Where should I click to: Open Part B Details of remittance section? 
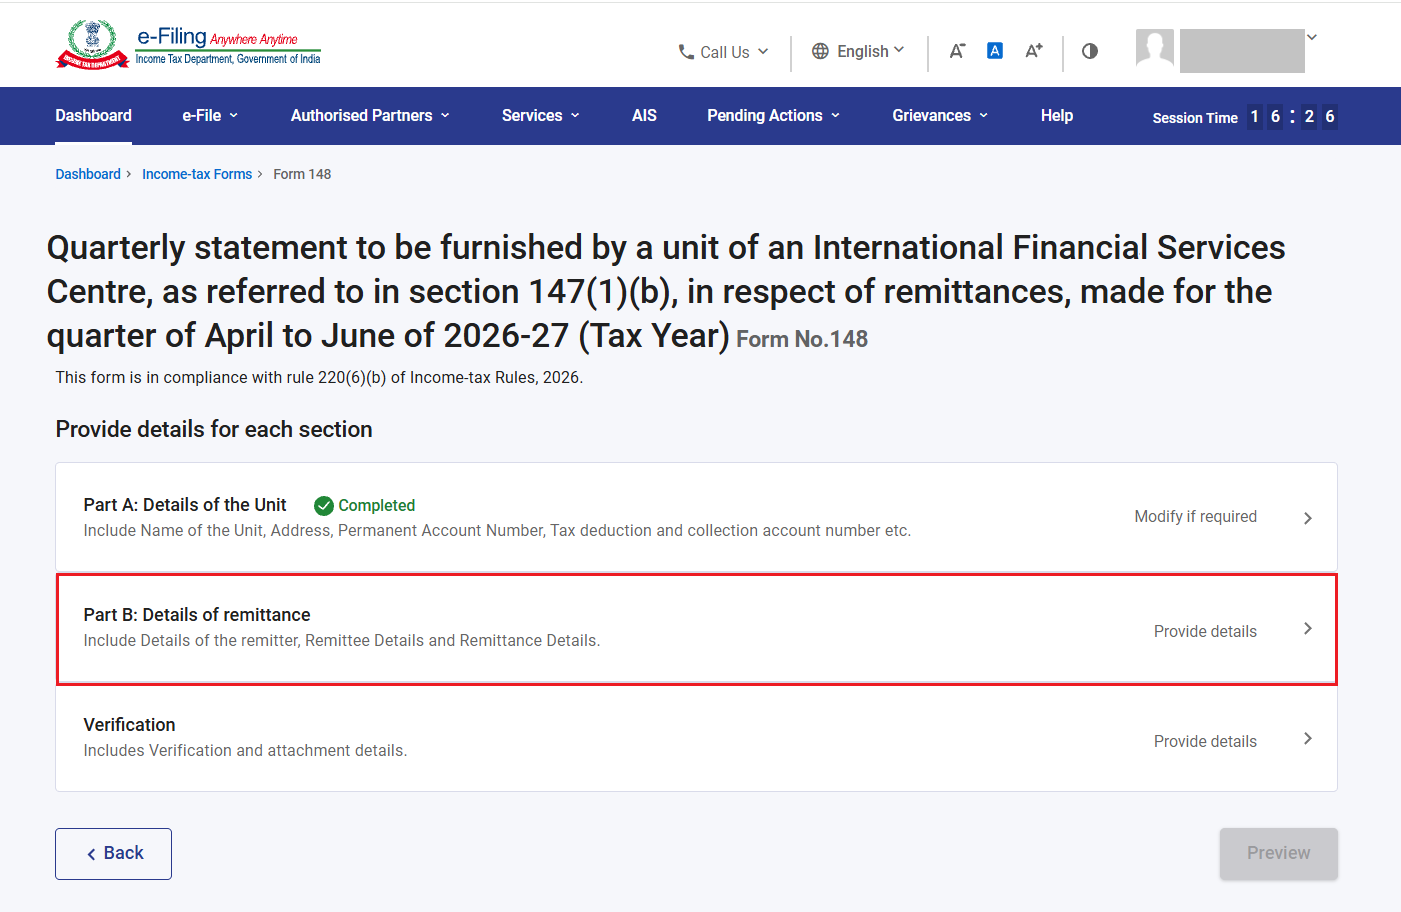(696, 629)
